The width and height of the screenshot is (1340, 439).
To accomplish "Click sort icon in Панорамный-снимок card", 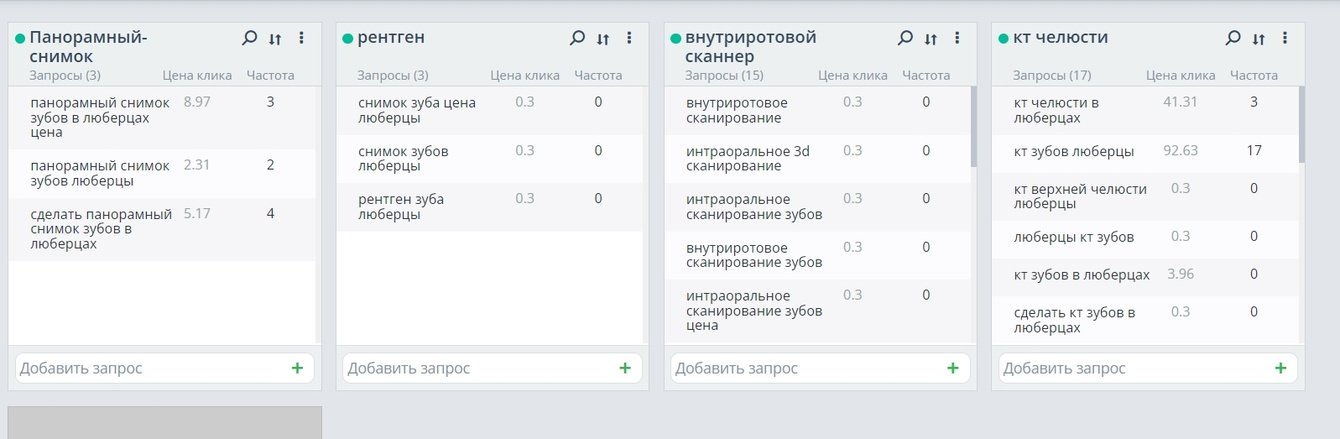I will click(x=275, y=39).
